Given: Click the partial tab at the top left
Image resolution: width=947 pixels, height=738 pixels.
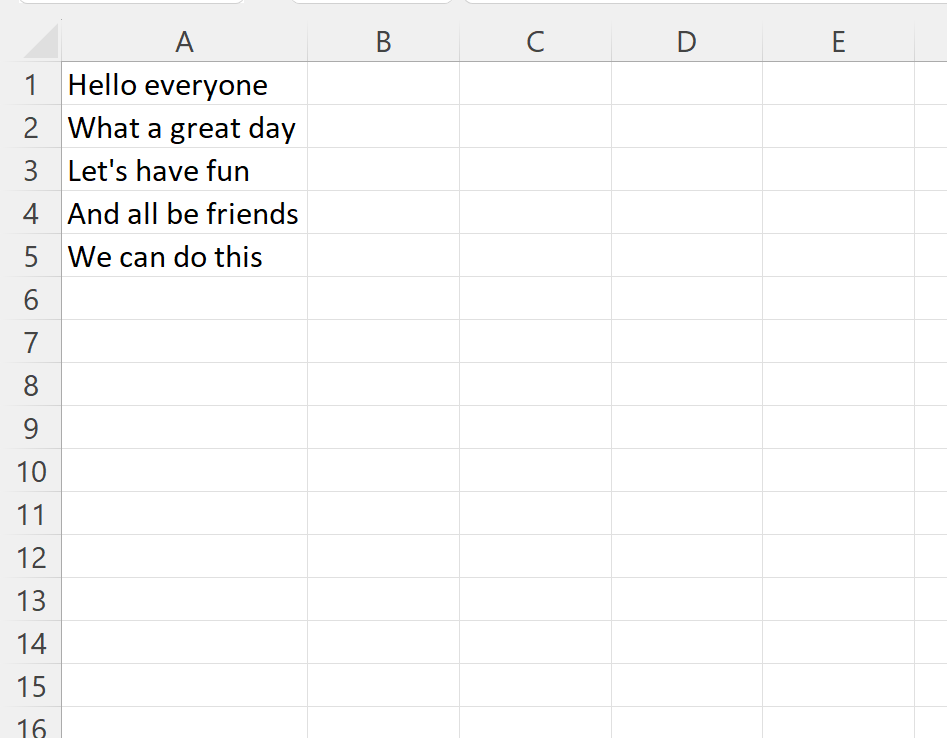Looking at the screenshot, I should point(130,3).
